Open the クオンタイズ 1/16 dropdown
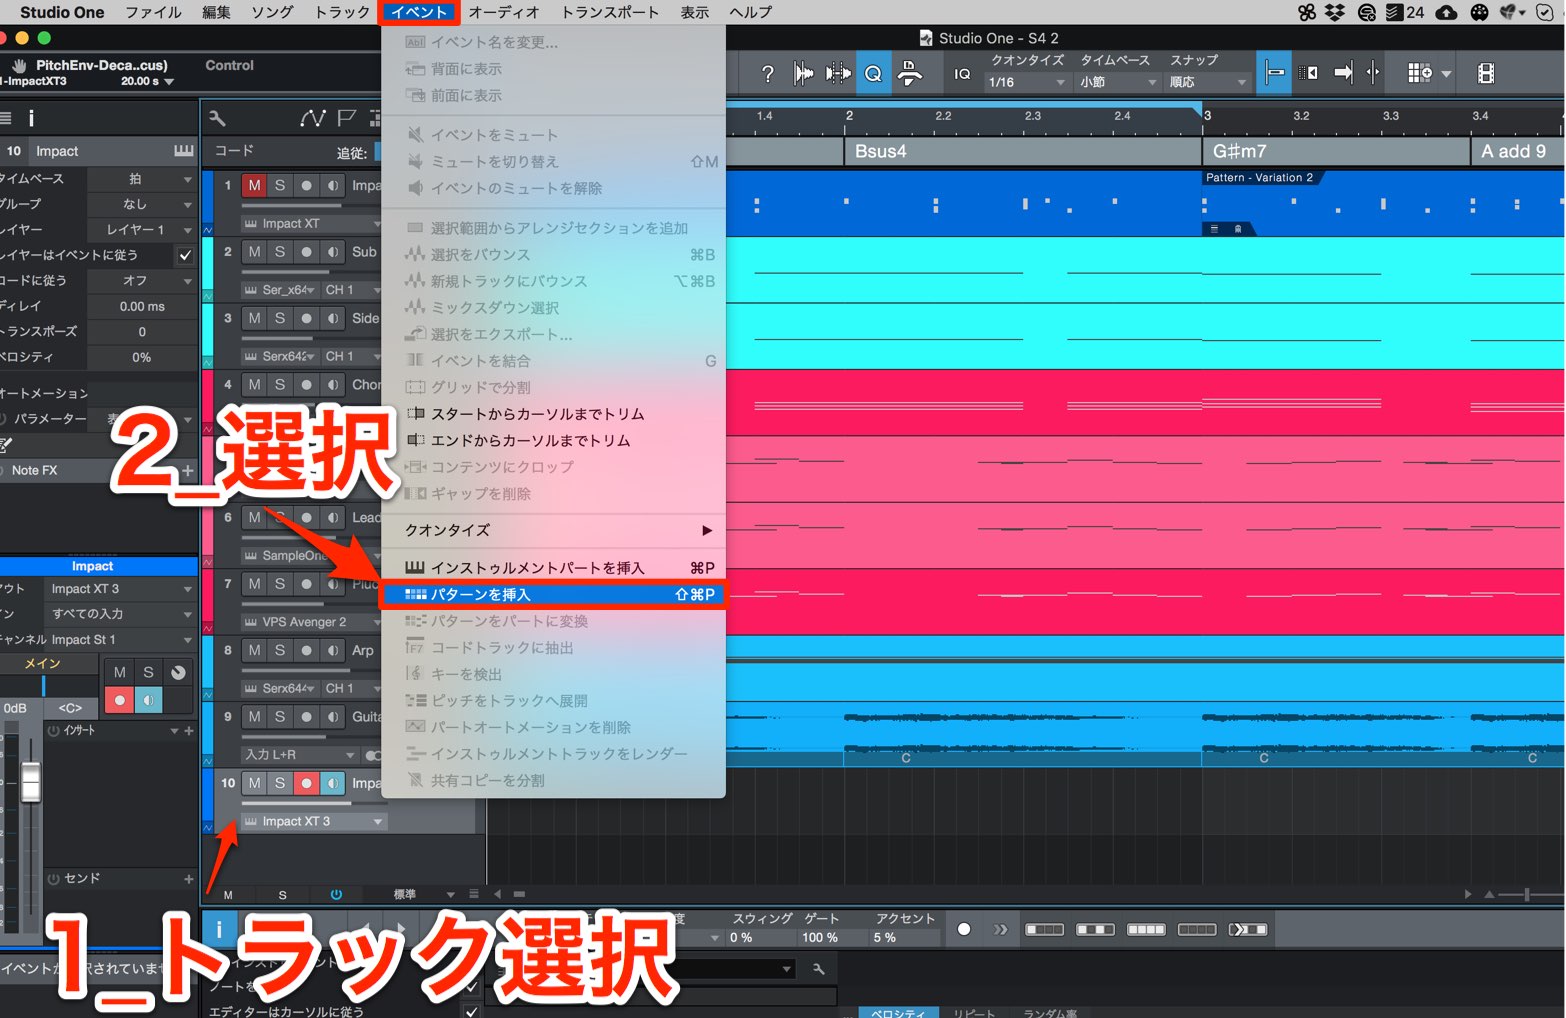The width and height of the screenshot is (1566, 1018). 1026,82
